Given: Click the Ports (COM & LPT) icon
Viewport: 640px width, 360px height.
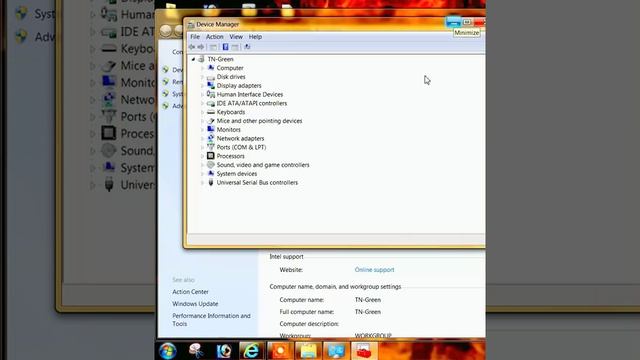Looking at the screenshot, I should pos(211,147).
